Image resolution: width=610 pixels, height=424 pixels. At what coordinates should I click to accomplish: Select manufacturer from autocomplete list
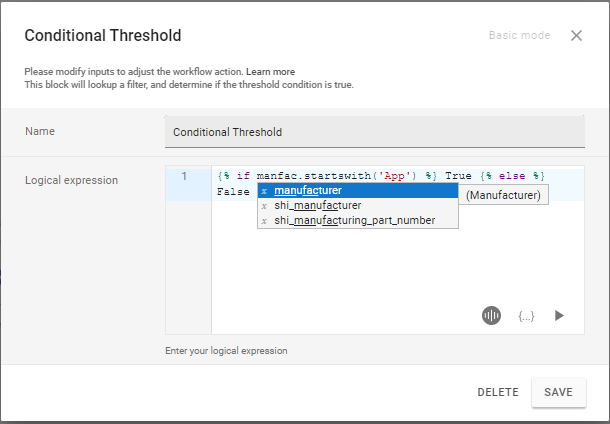pos(308,191)
